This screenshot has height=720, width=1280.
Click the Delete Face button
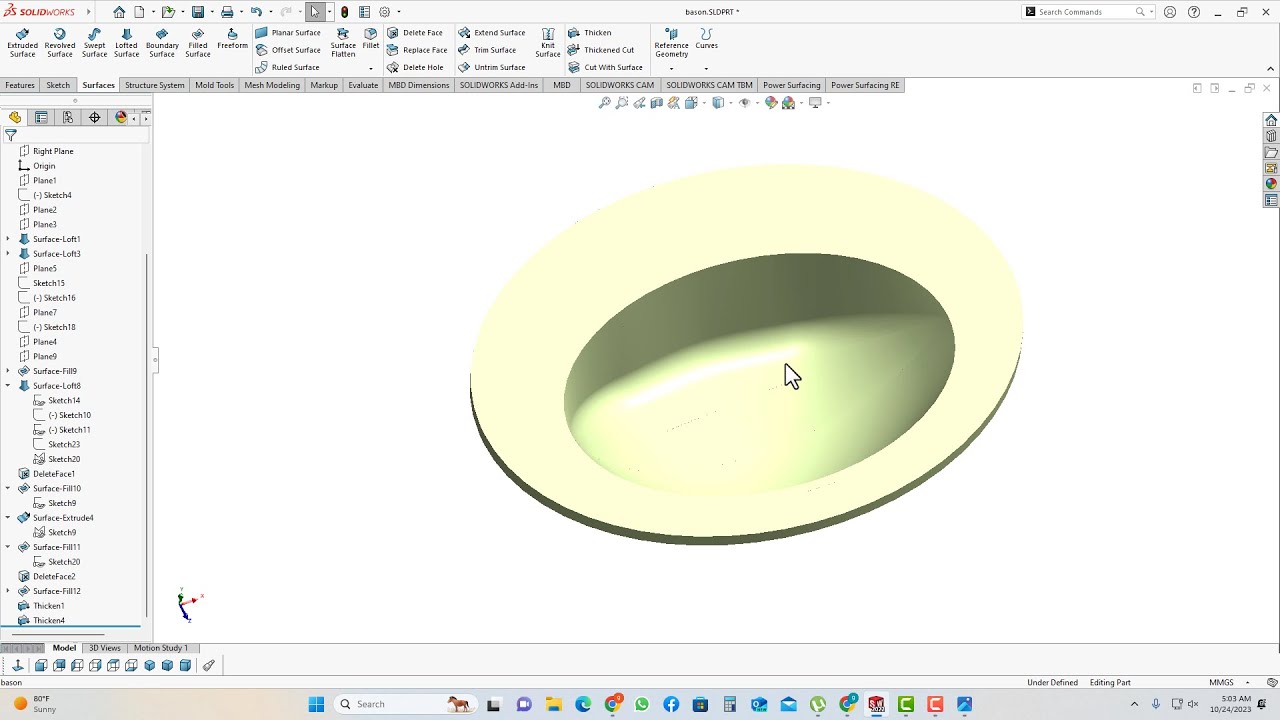[x=415, y=33]
